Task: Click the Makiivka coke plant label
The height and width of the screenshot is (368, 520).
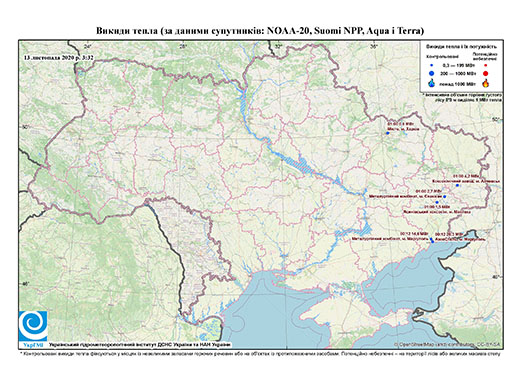Action: [437, 209]
